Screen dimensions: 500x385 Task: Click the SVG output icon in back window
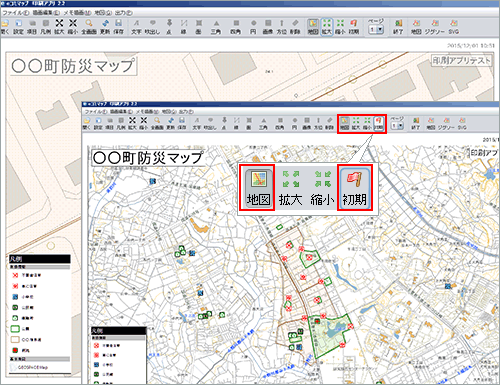(453, 27)
